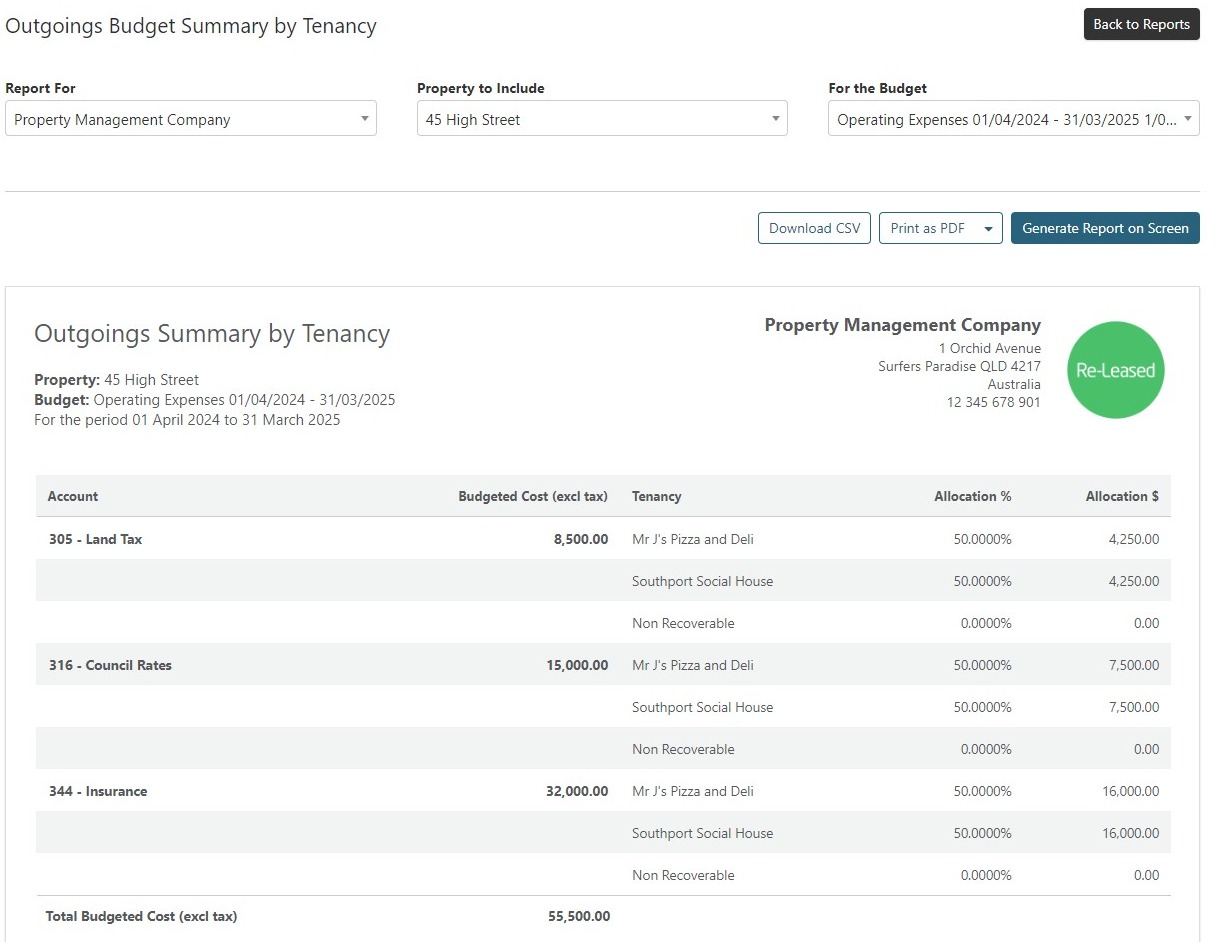Screen dimensions: 1219x942
Task: Select the 316 - Council Rates account
Action: point(110,665)
